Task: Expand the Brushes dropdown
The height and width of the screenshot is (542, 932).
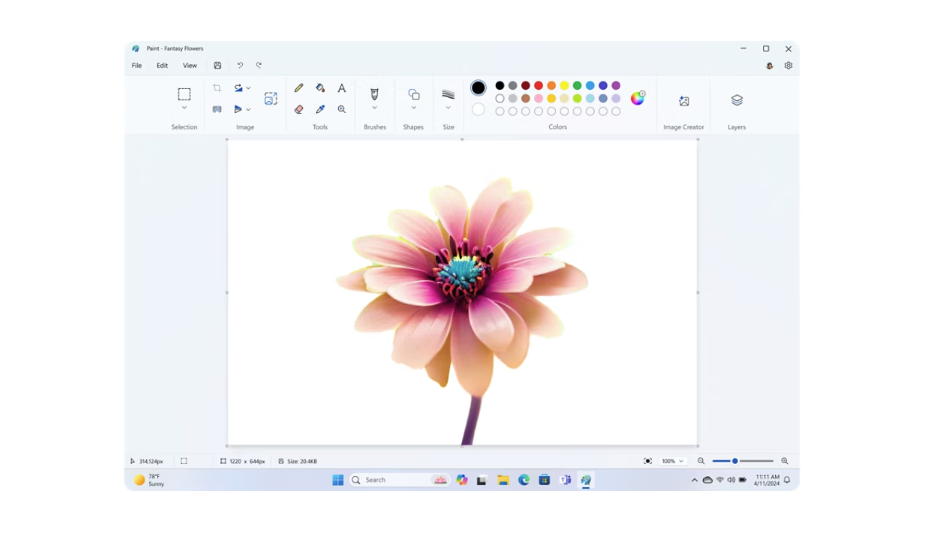Action: click(x=375, y=108)
